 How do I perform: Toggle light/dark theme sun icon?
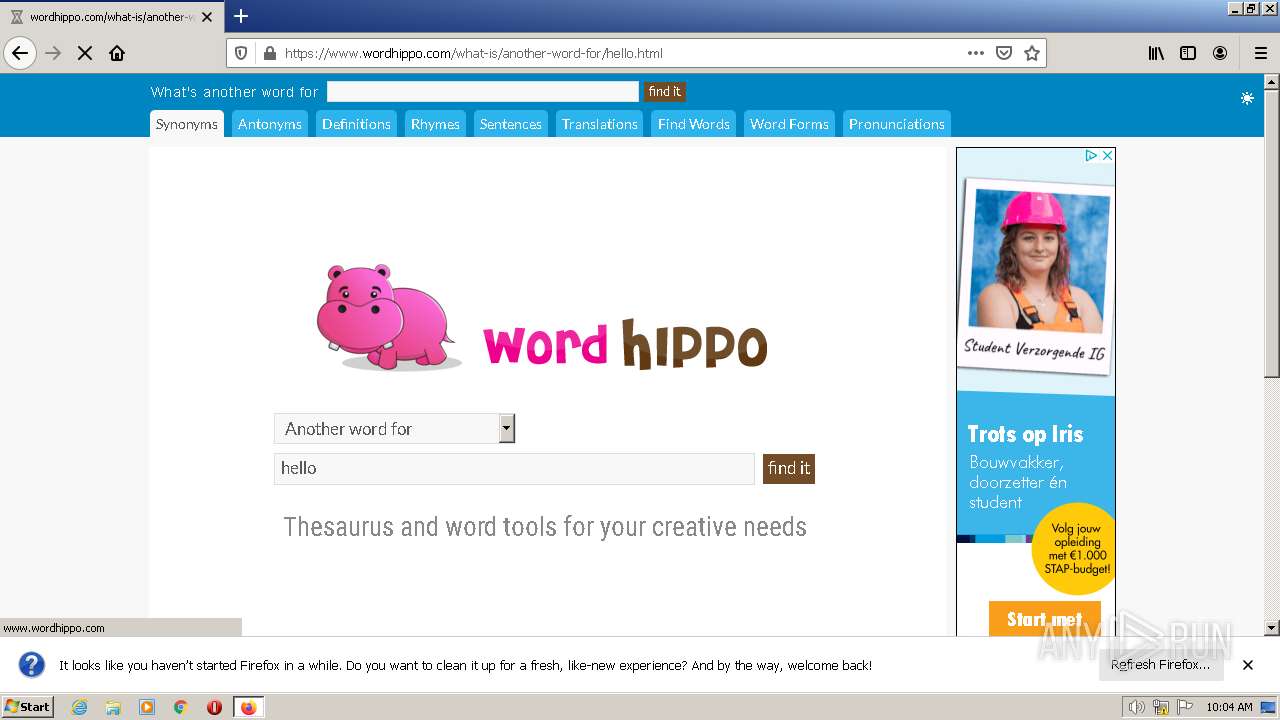1247,98
